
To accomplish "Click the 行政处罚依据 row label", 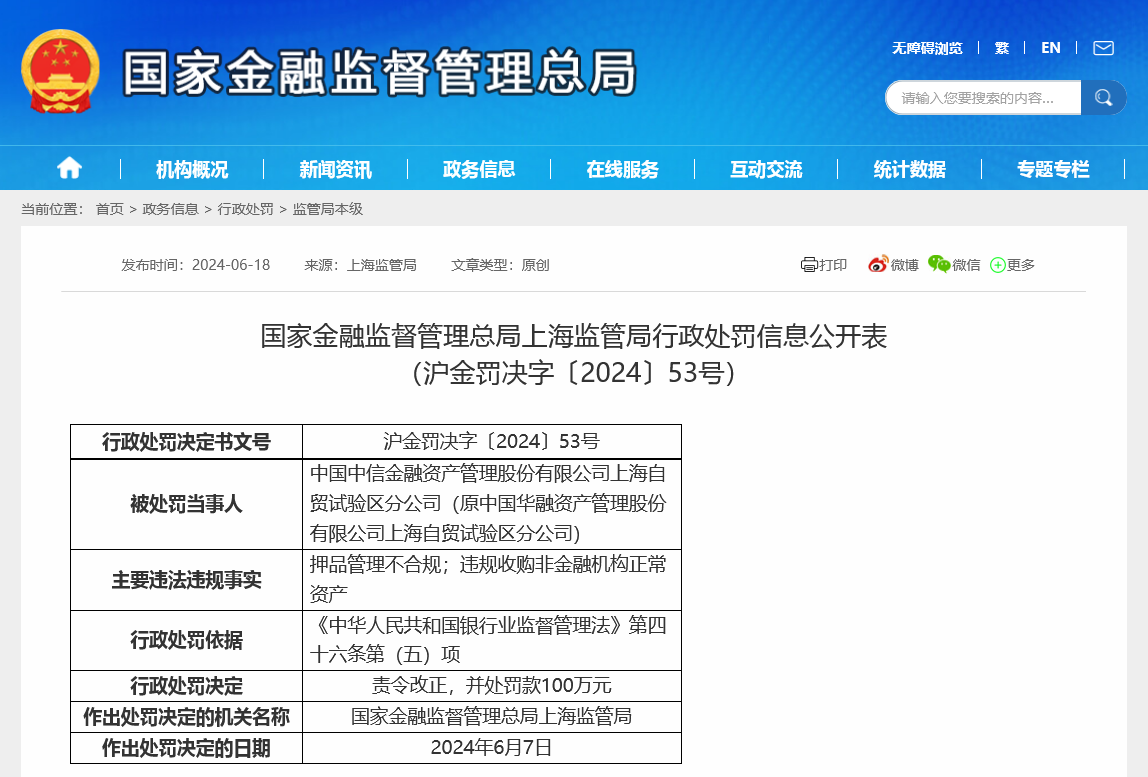I will 186,640.
